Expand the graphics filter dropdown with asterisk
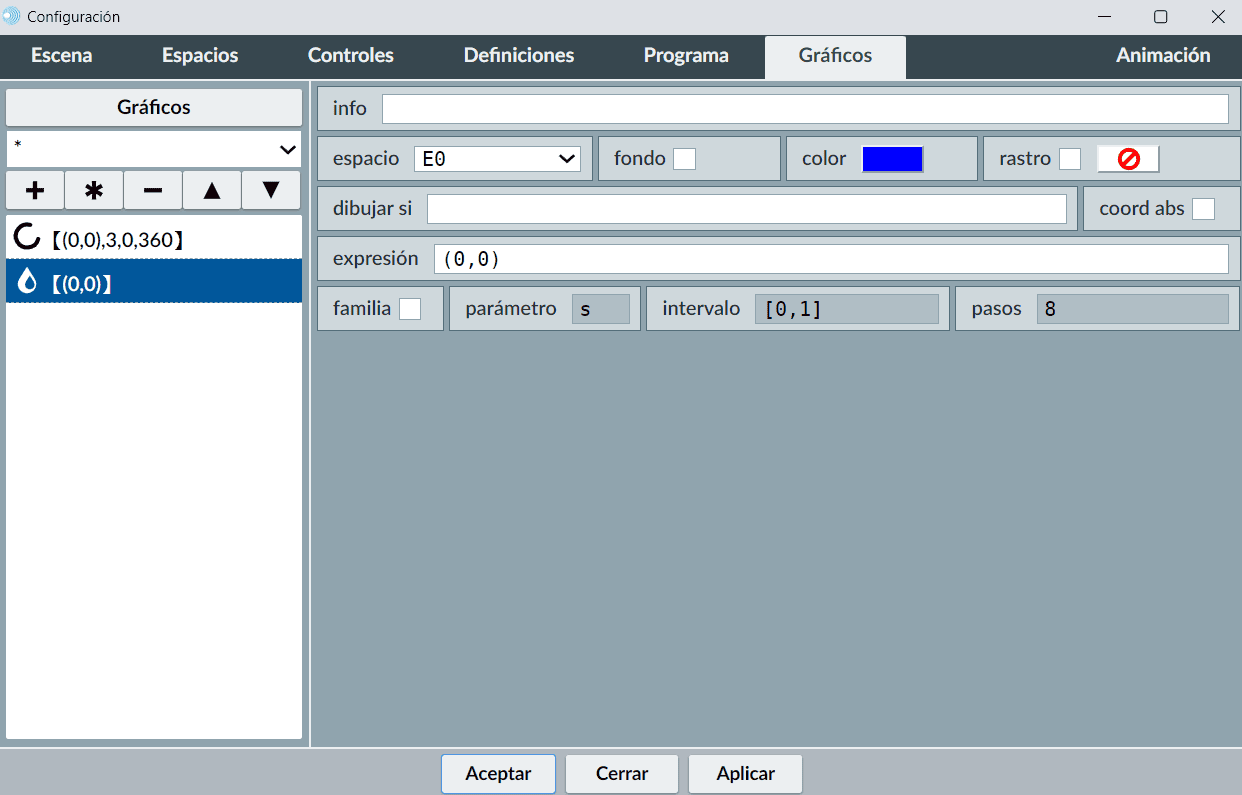Image resolution: width=1242 pixels, height=795 pixels. click(x=154, y=149)
